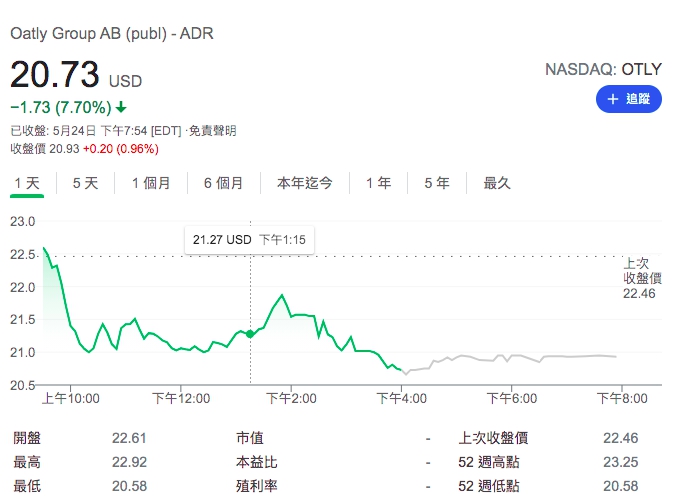Click the 已收盤 timestamp text
The image size is (678, 496).
coord(96,131)
